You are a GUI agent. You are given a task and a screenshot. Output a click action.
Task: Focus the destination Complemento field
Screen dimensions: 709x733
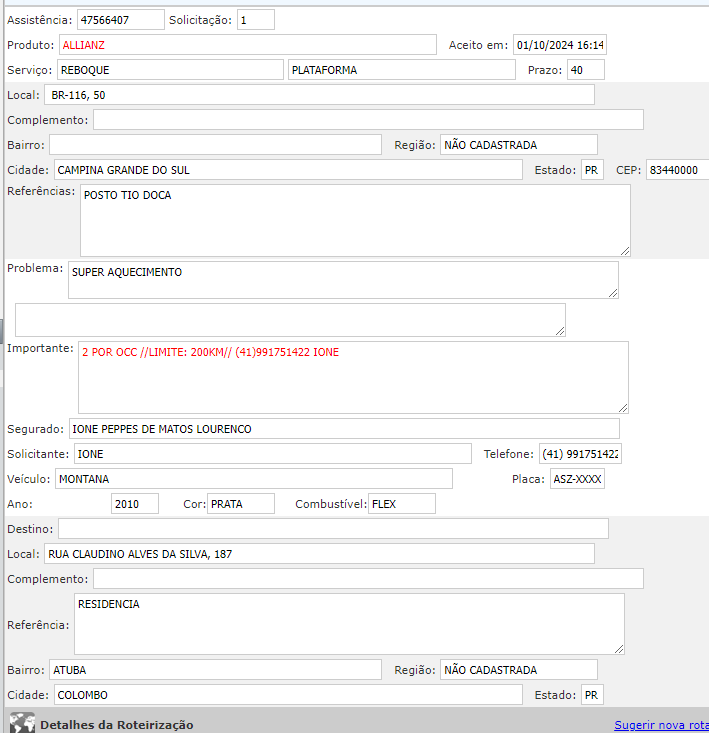tap(368, 579)
